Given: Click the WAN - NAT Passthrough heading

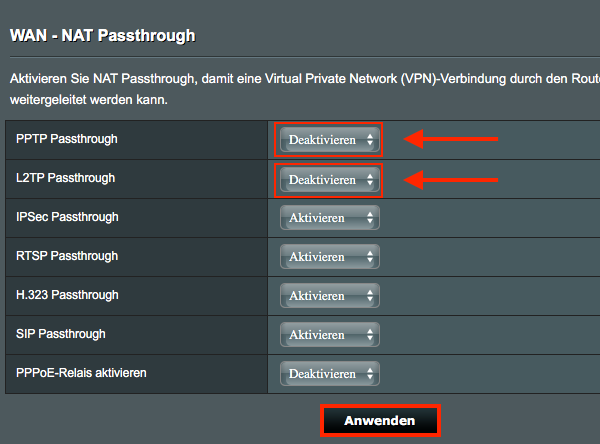Looking at the screenshot, I should click(x=103, y=36).
